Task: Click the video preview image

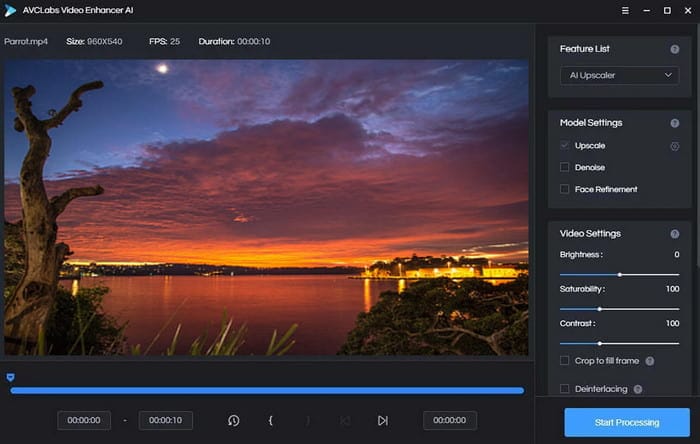Action: (266, 207)
